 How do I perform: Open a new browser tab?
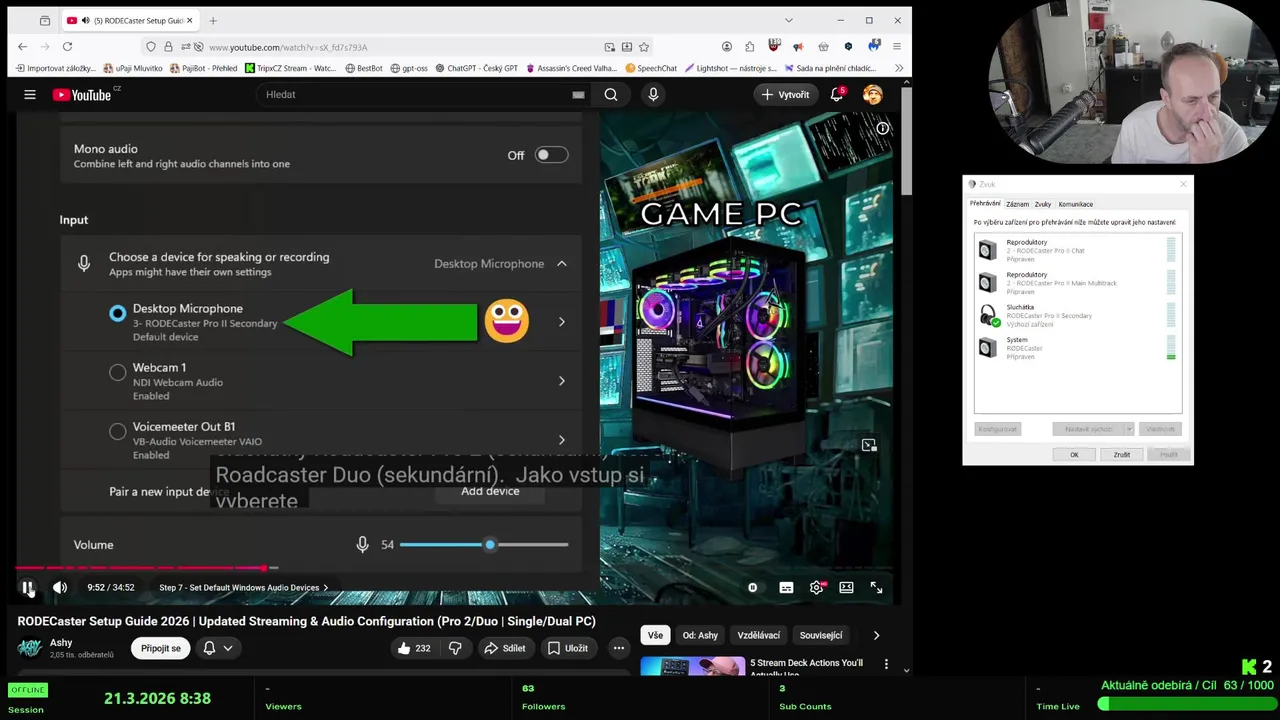pos(213,21)
